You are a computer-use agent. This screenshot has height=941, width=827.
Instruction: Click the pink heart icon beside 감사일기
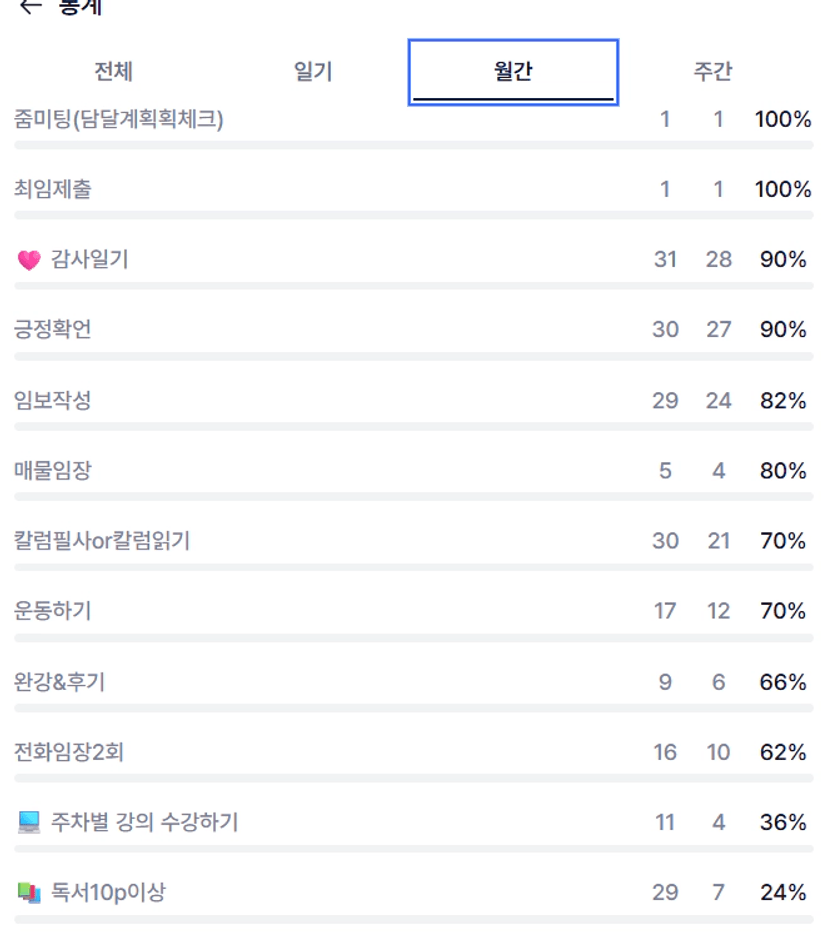coord(29,260)
